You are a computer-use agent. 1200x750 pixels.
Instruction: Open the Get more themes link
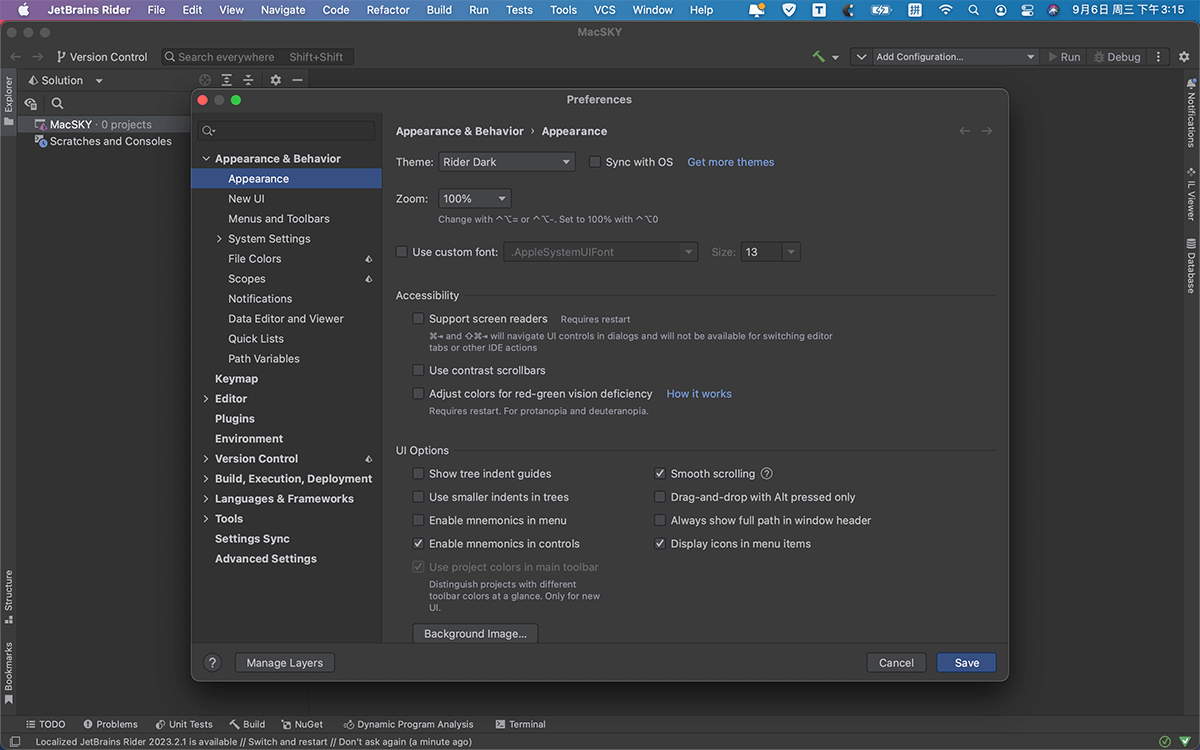pyautogui.click(x=731, y=162)
